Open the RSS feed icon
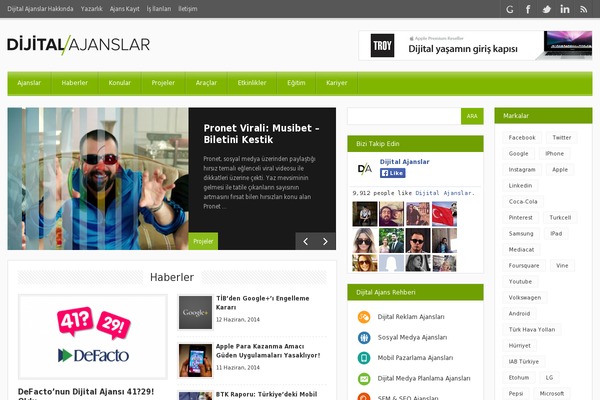The height and width of the screenshot is (400, 600). tap(583, 9)
